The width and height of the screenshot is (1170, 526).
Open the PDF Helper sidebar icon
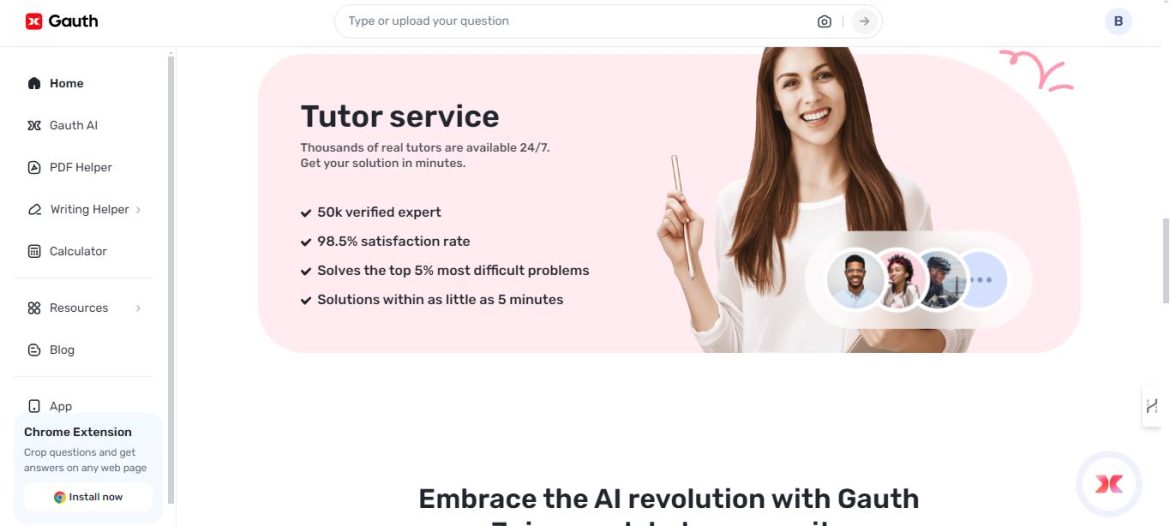(34, 167)
